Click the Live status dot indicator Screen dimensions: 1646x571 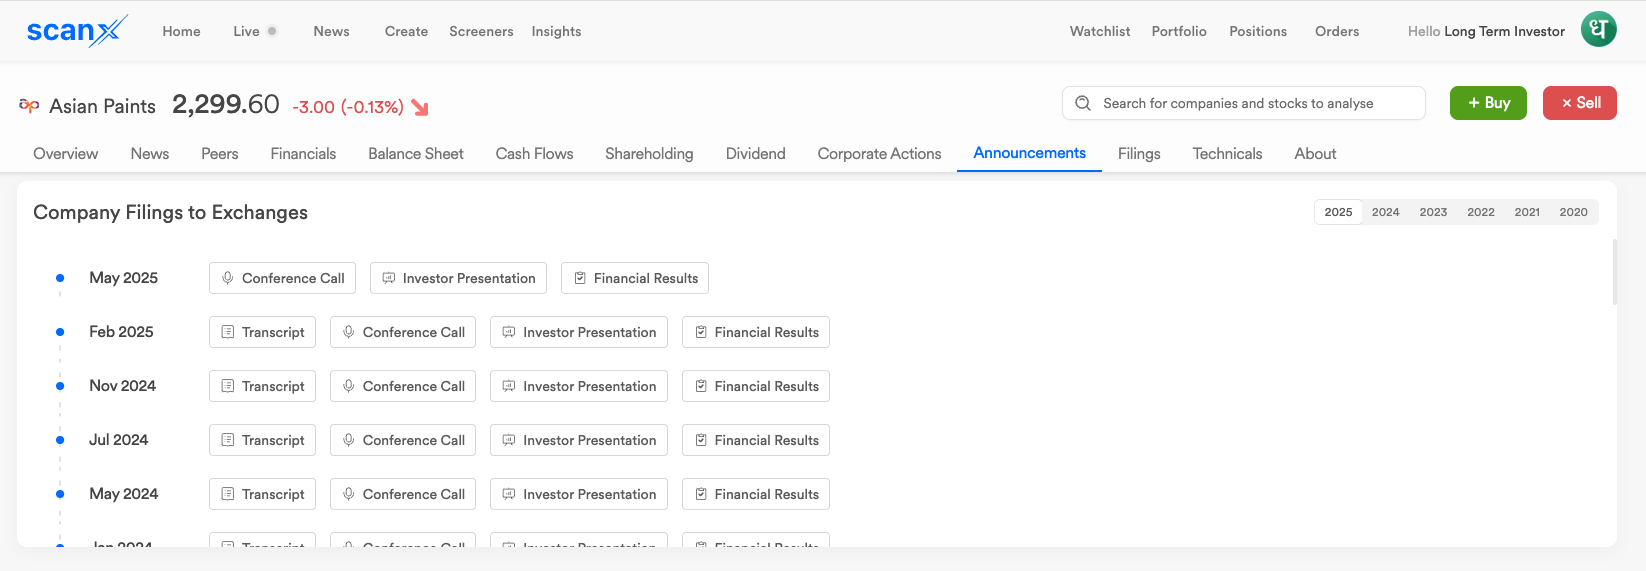tap(272, 31)
